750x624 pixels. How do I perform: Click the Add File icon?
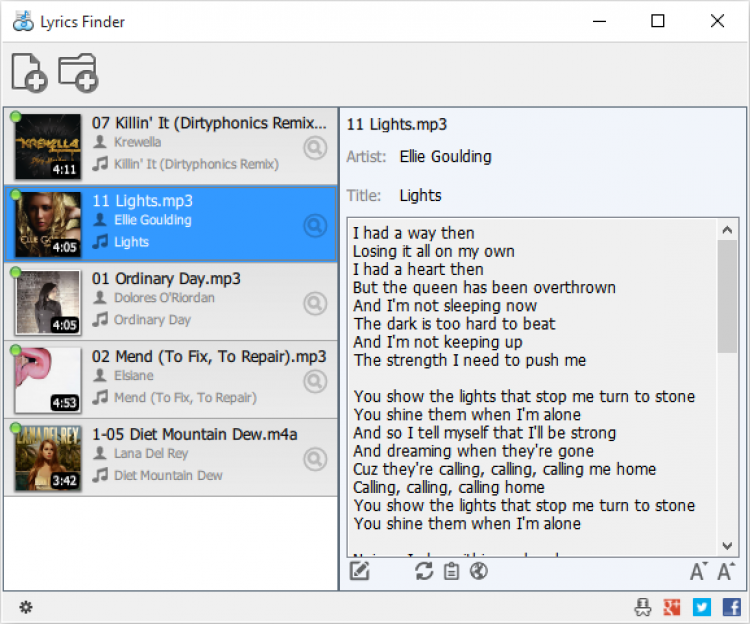click(29, 73)
